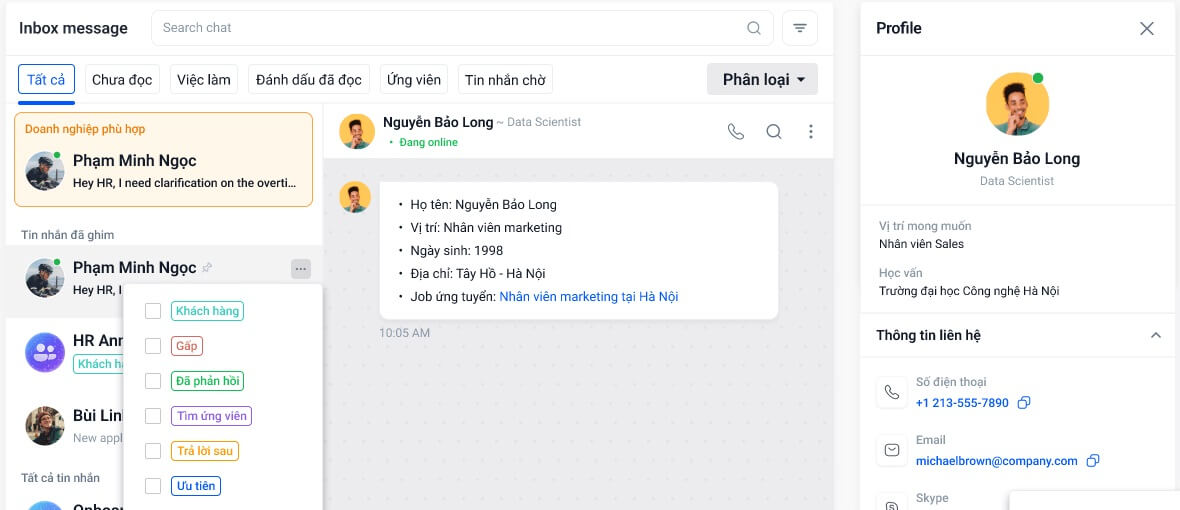
Task: Enable the Ưu tiên checkbox
Action: (153, 486)
